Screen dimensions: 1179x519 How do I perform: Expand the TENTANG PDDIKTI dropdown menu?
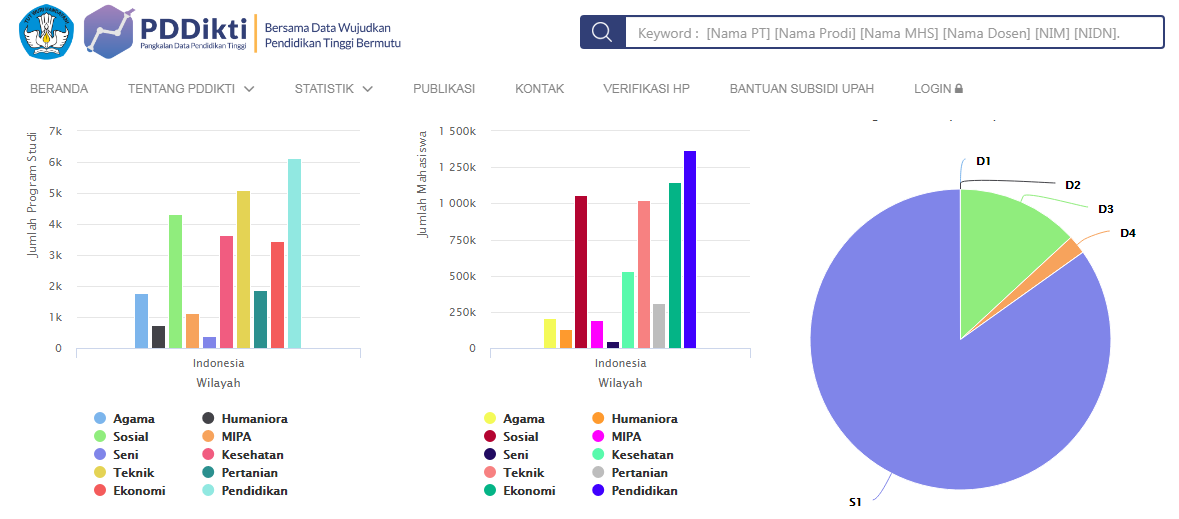(x=191, y=89)
